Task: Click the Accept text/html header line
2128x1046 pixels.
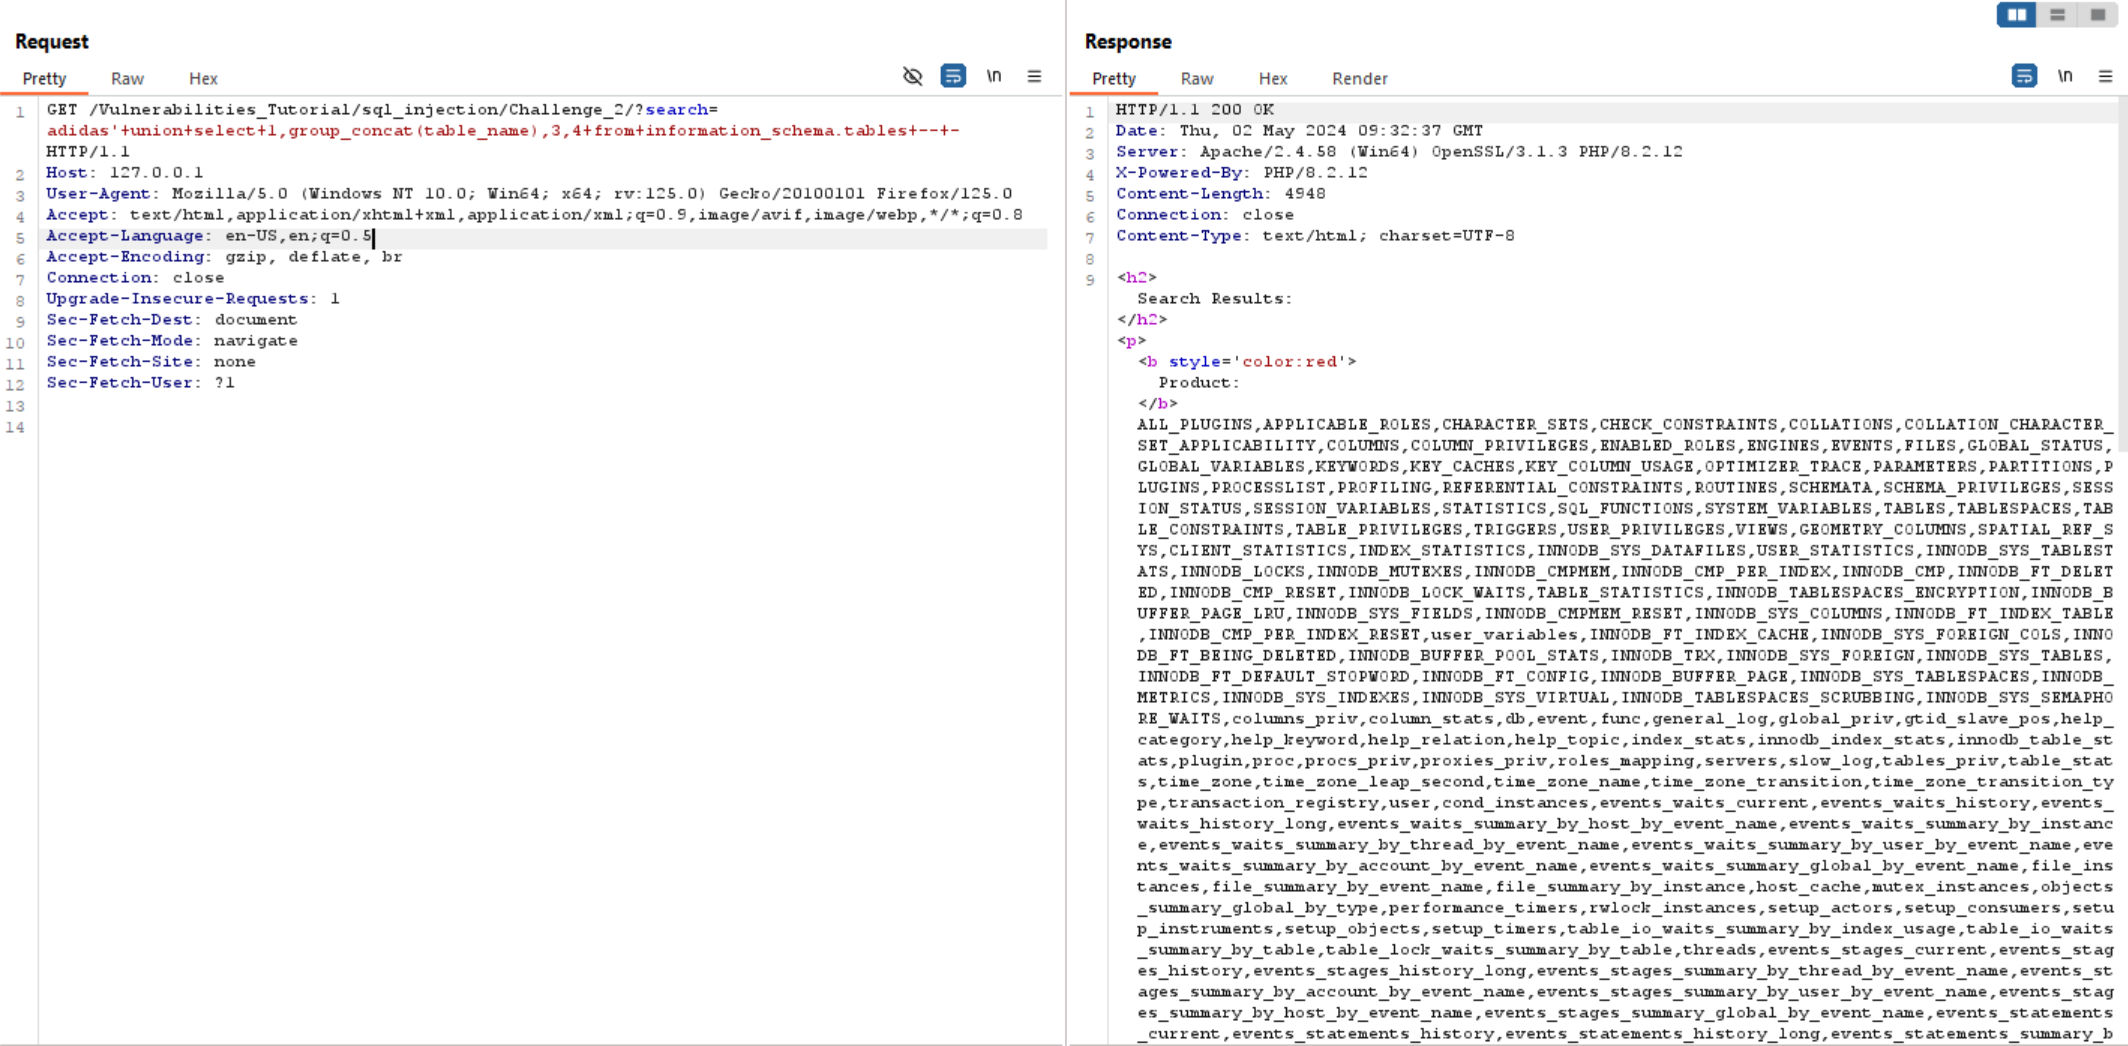Action: [534, 215]
